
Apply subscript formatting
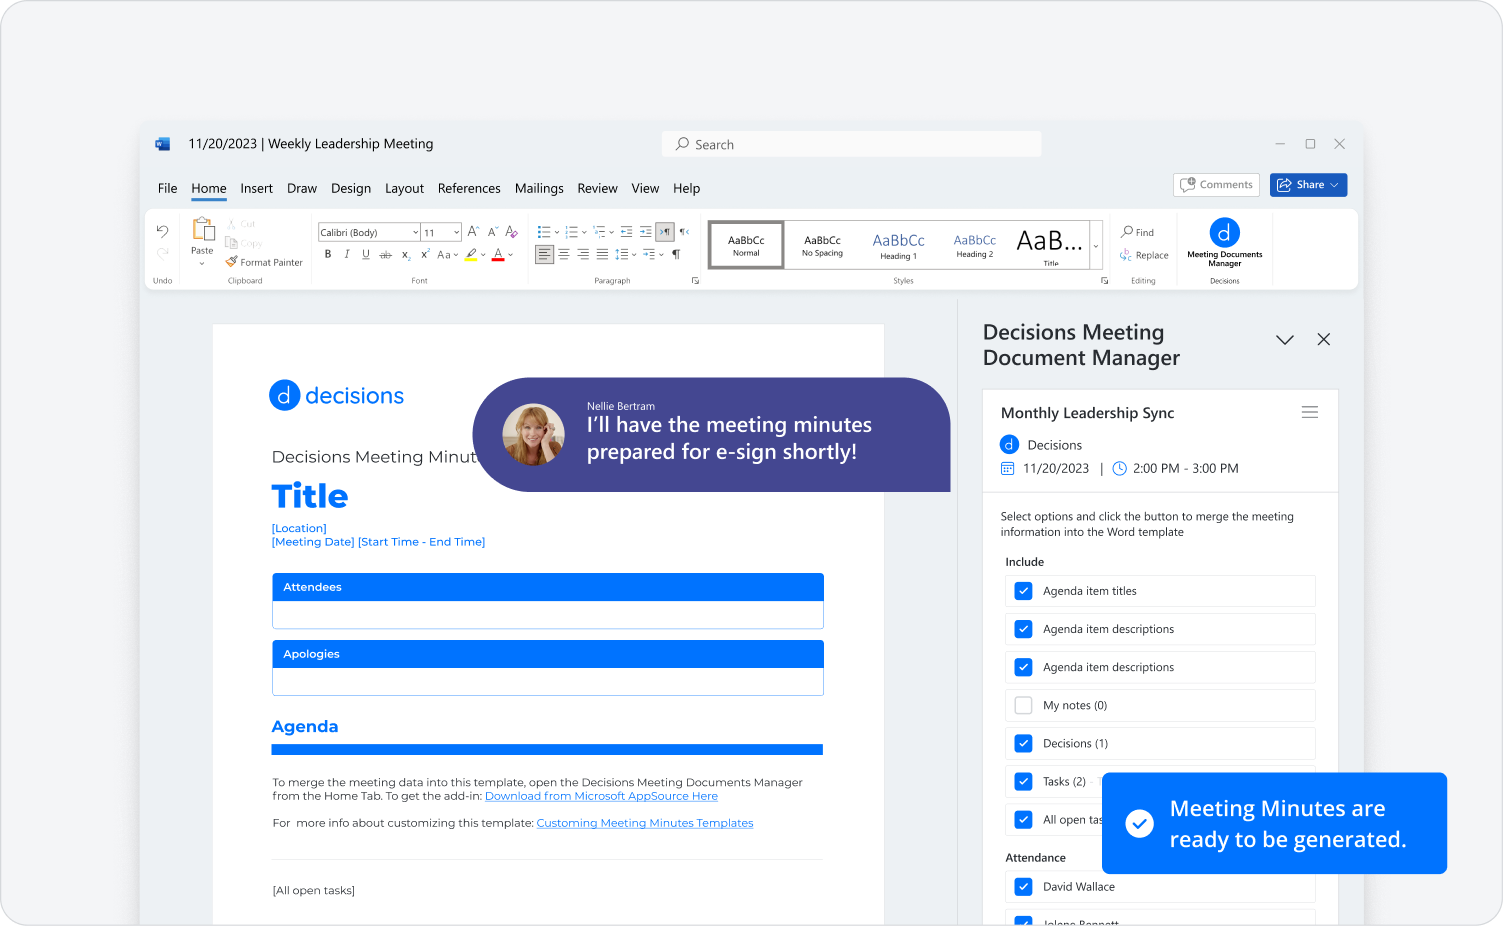pyautogui.click(x=406, y=255)
